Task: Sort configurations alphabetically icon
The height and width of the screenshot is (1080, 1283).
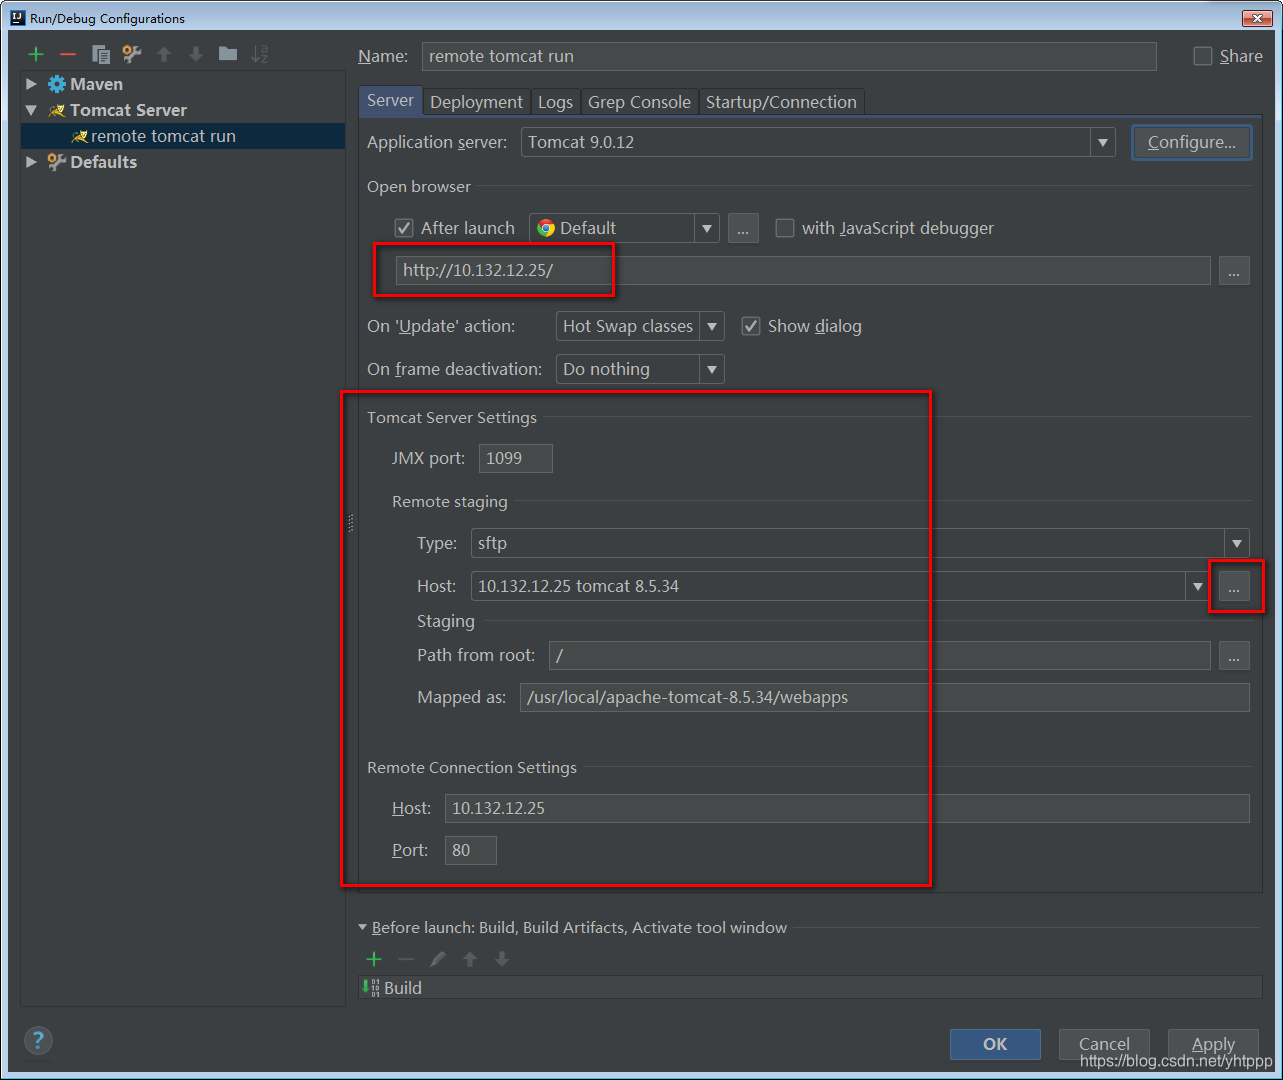Action: pos(260,54)
